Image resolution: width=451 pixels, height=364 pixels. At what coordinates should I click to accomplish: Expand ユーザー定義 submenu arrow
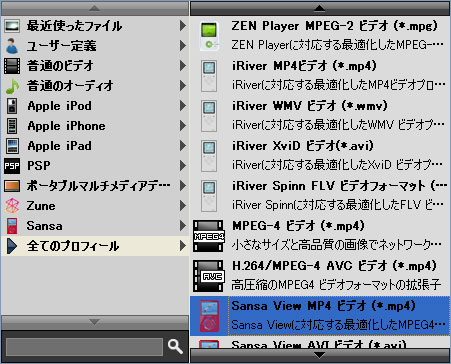[x=182, y=46]
